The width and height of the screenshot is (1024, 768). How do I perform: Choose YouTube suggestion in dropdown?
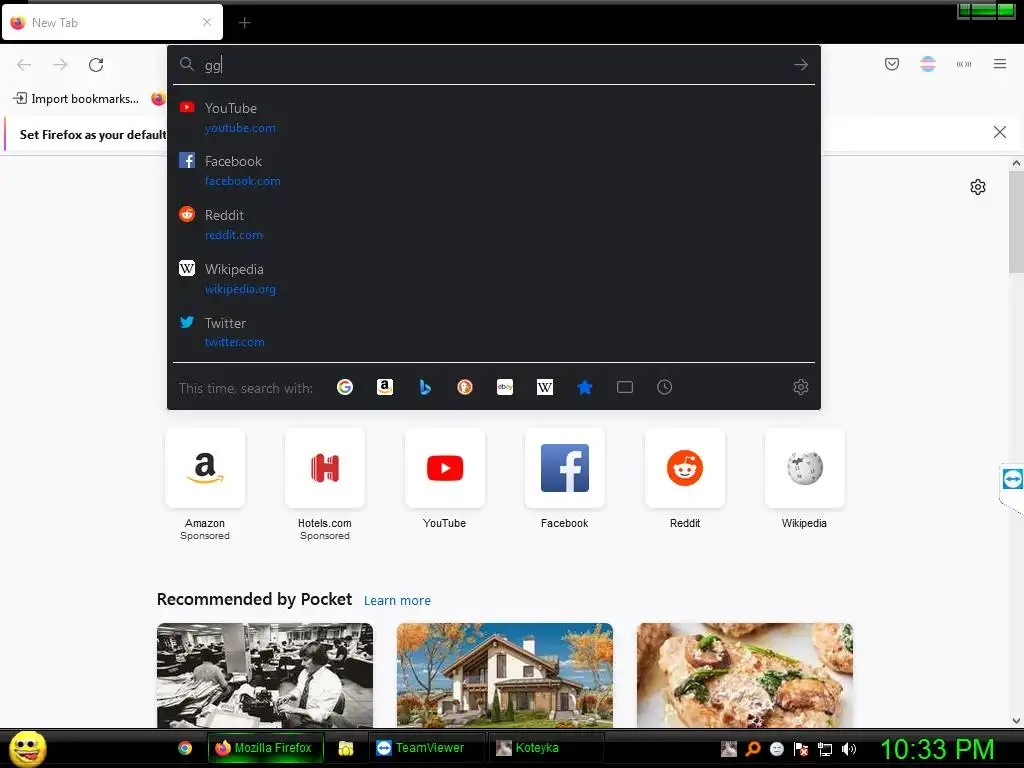click(494, 118)
